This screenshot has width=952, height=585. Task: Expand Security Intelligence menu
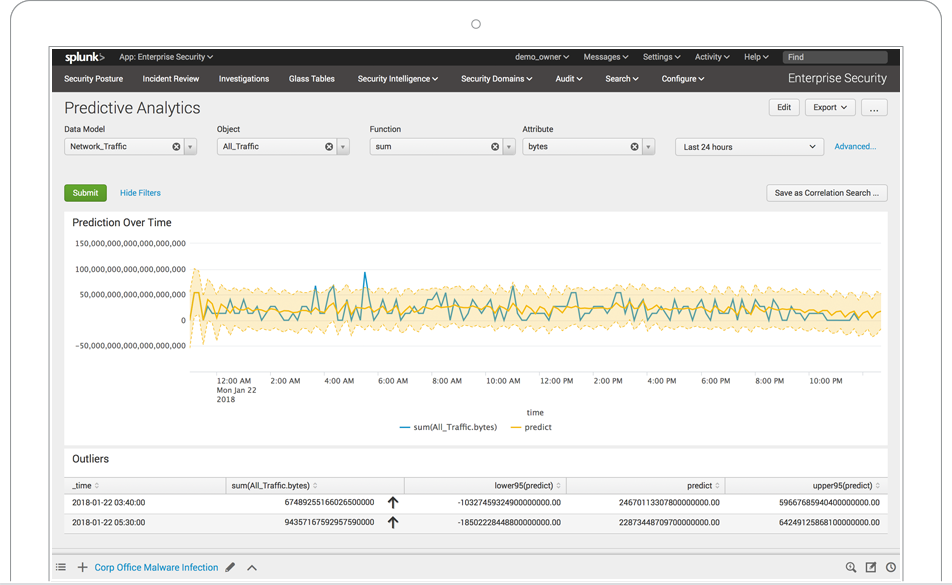(398, 79)
